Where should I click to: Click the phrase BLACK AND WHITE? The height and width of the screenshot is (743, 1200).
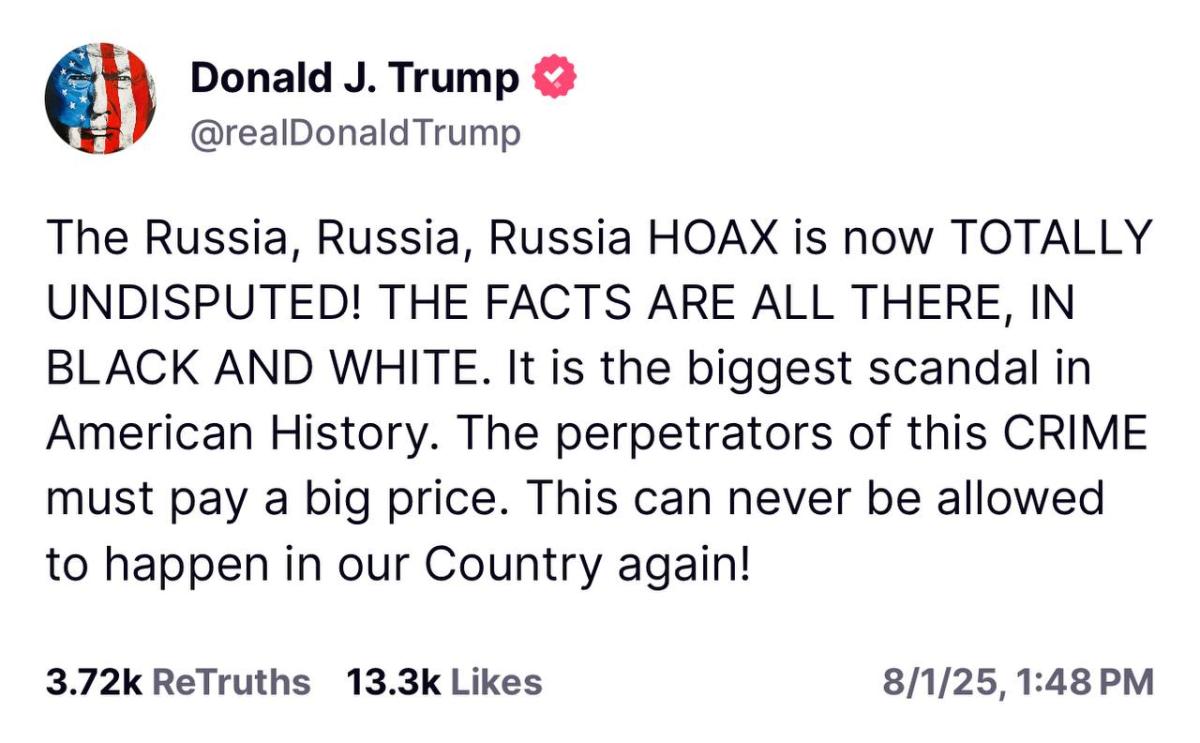(x=271, y=369)
